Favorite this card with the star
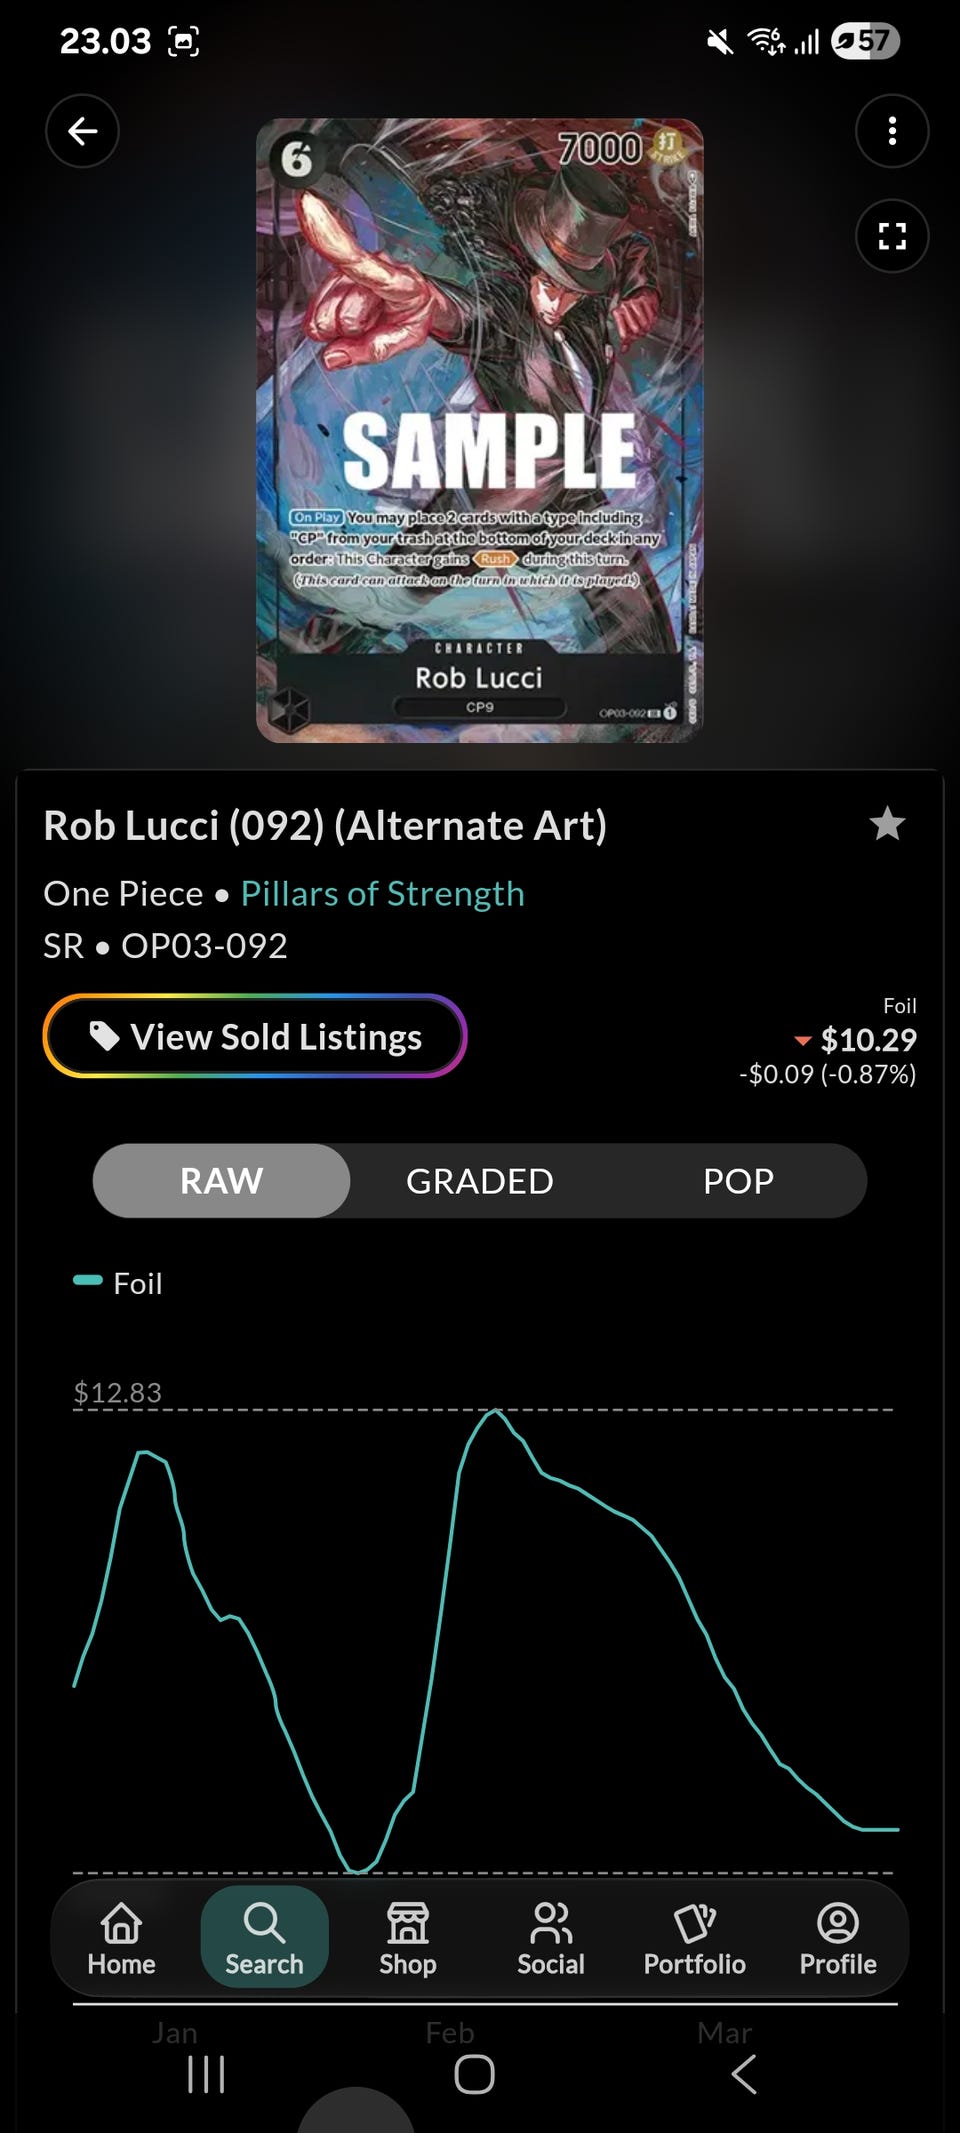Viewport: 960px width, 2133px height. pyautogui.click(x=887, y=825)
